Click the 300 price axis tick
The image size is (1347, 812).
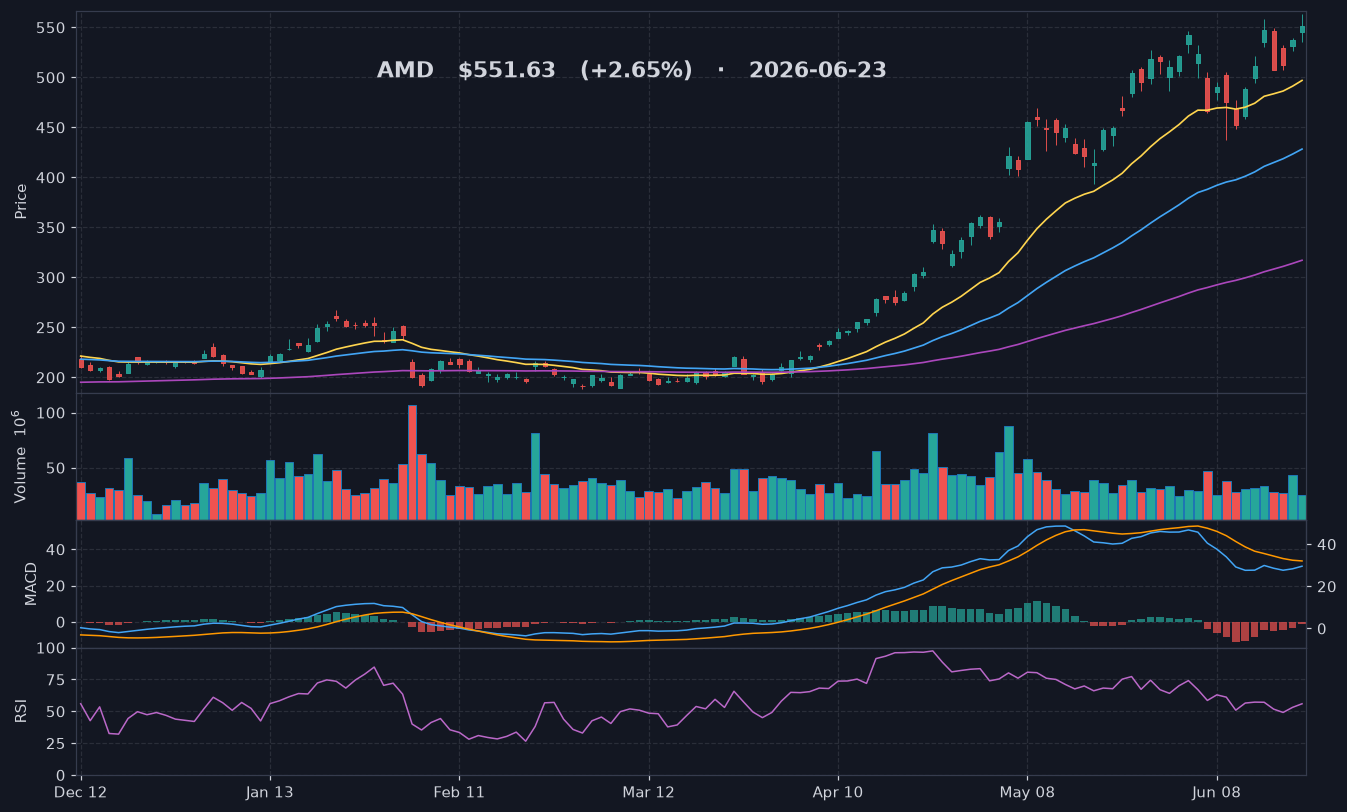52,278
